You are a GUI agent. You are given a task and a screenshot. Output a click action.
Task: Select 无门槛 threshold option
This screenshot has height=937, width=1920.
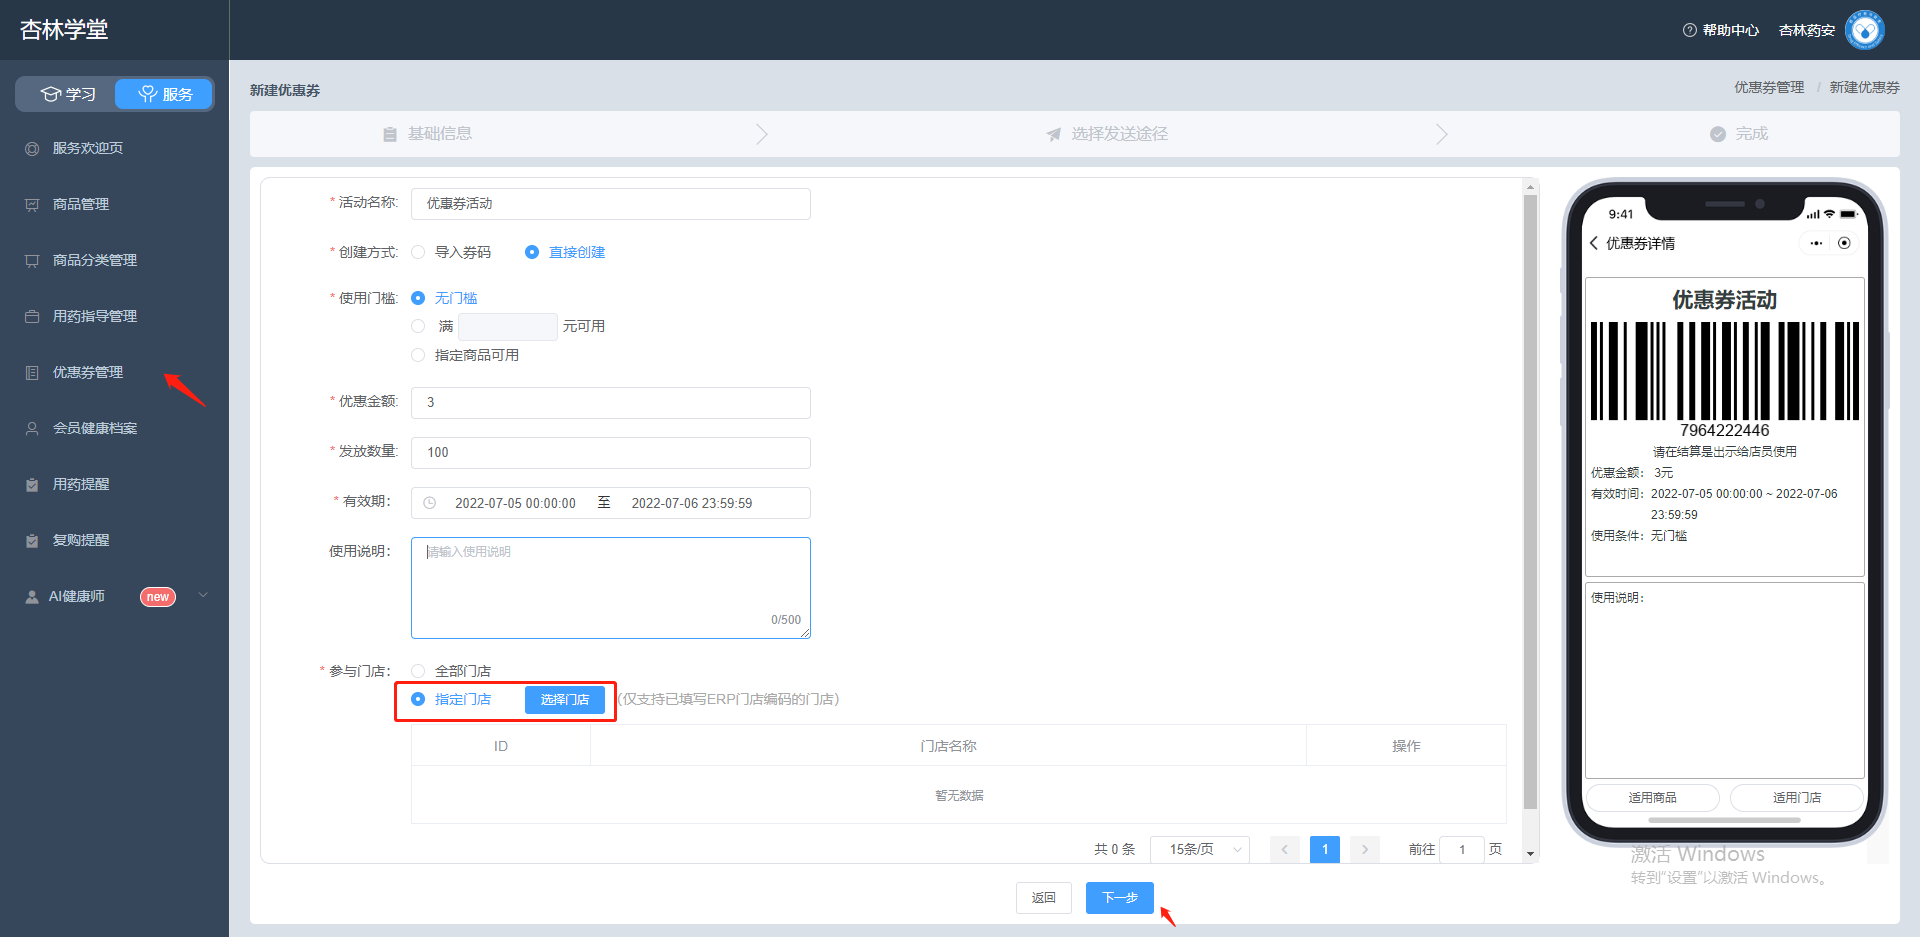pos(418,298)
